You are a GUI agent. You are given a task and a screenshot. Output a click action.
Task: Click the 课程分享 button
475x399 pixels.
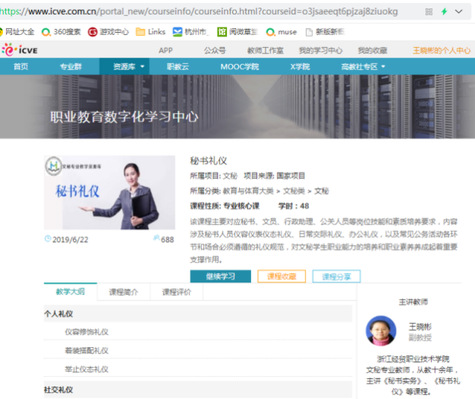[x=336, y=276]
